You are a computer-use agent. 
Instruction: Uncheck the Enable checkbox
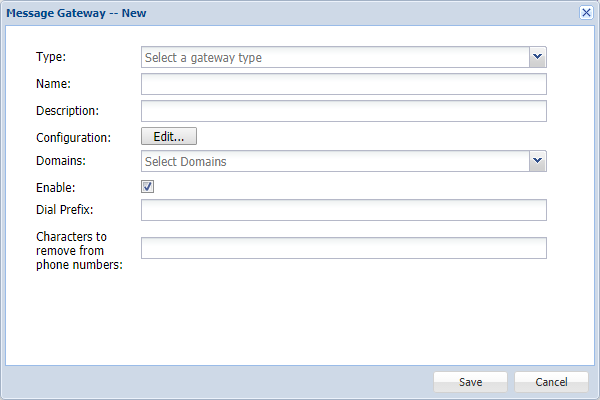(148, 186)
